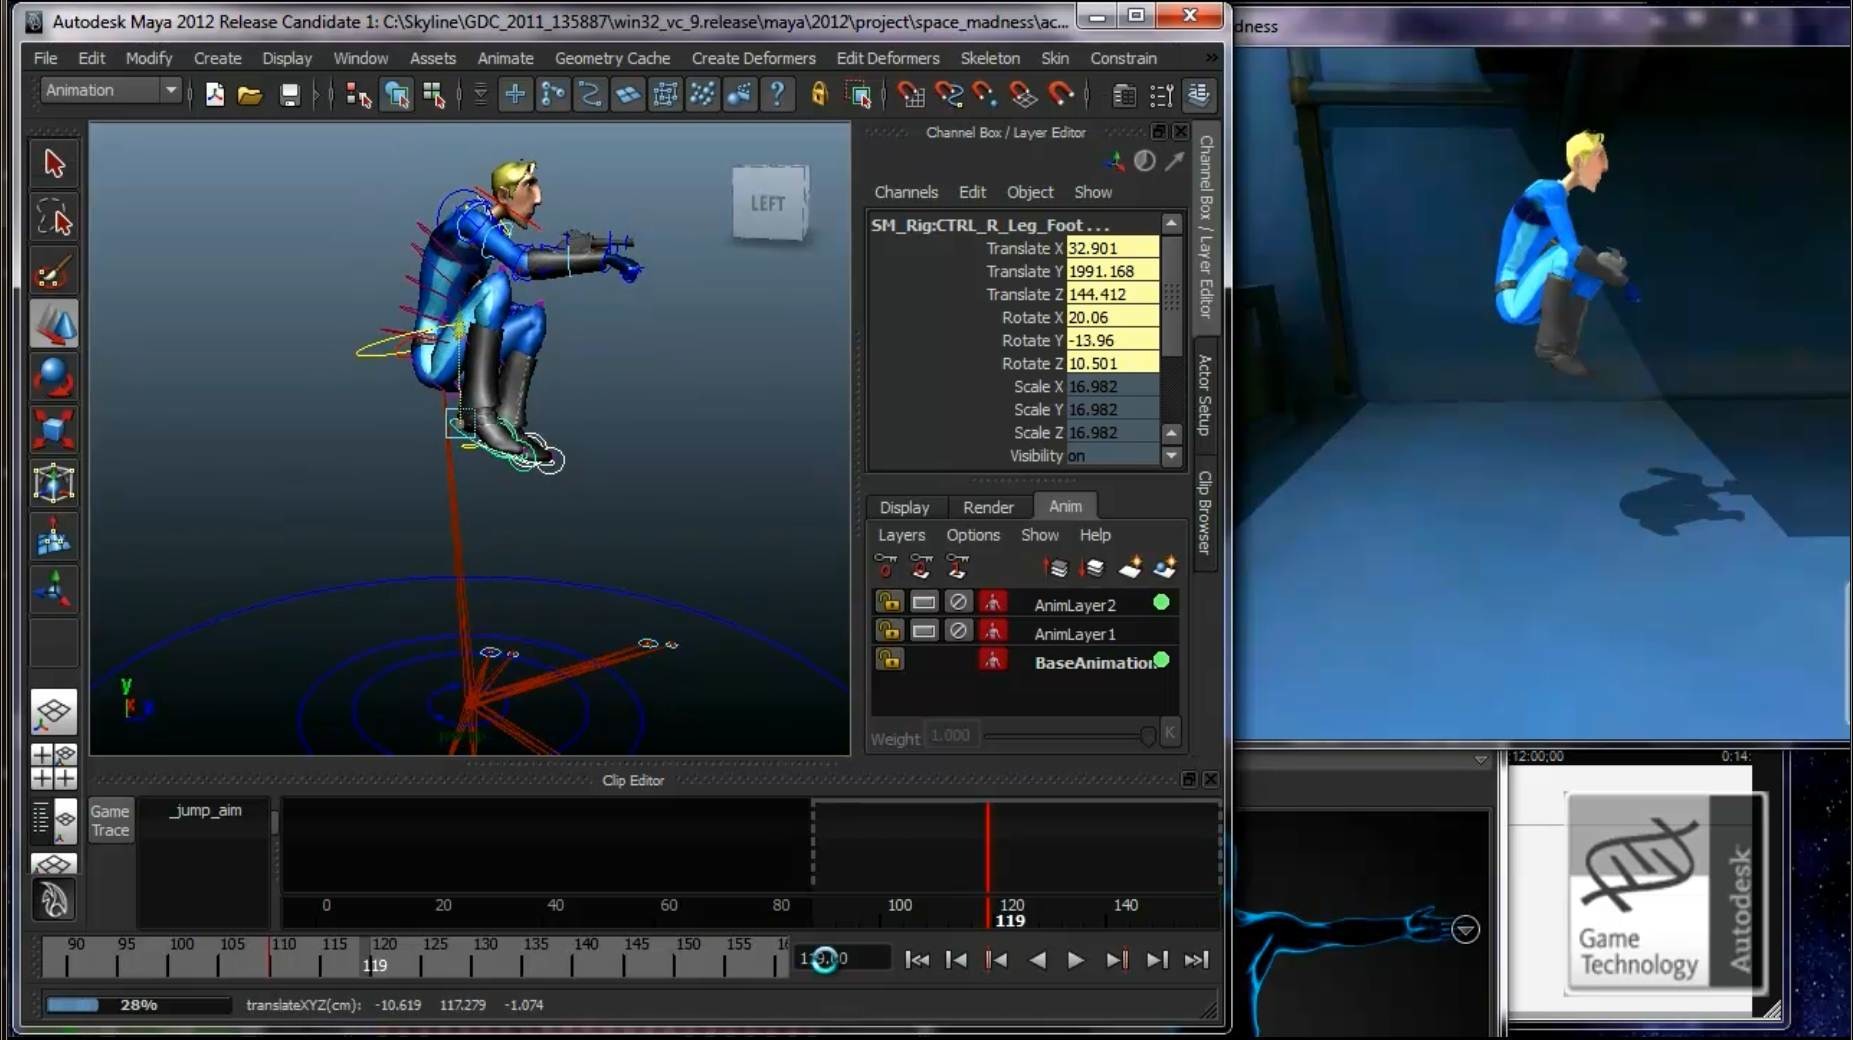Open the Channels menu in Channel Box
The width and height of the screenshot is (1853, 1040).
(906, 192)
